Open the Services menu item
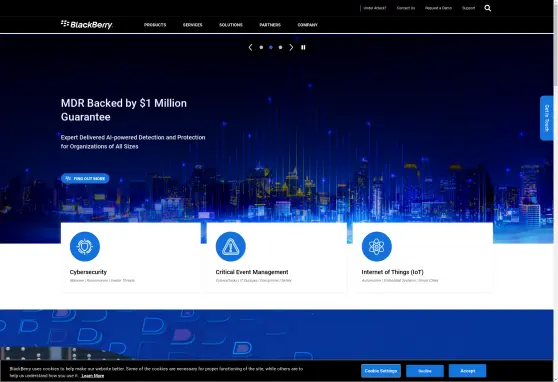Viewport: 558px width, 382px height. point(193,25)
